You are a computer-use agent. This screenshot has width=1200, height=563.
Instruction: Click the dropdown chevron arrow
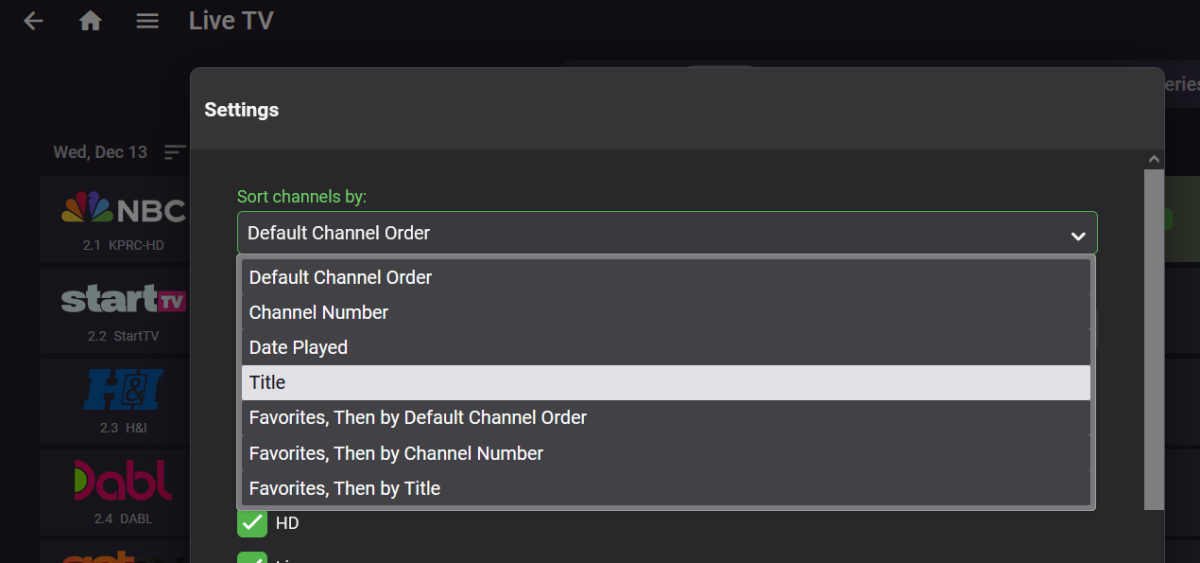[x=1077, y=236]
